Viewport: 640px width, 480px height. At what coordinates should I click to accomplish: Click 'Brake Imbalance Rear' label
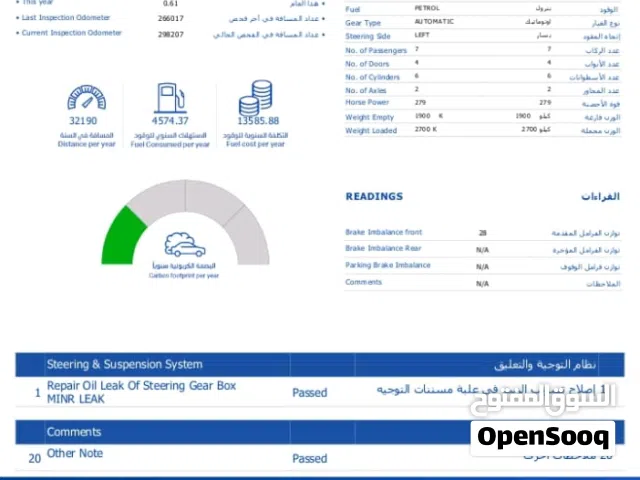383,248
